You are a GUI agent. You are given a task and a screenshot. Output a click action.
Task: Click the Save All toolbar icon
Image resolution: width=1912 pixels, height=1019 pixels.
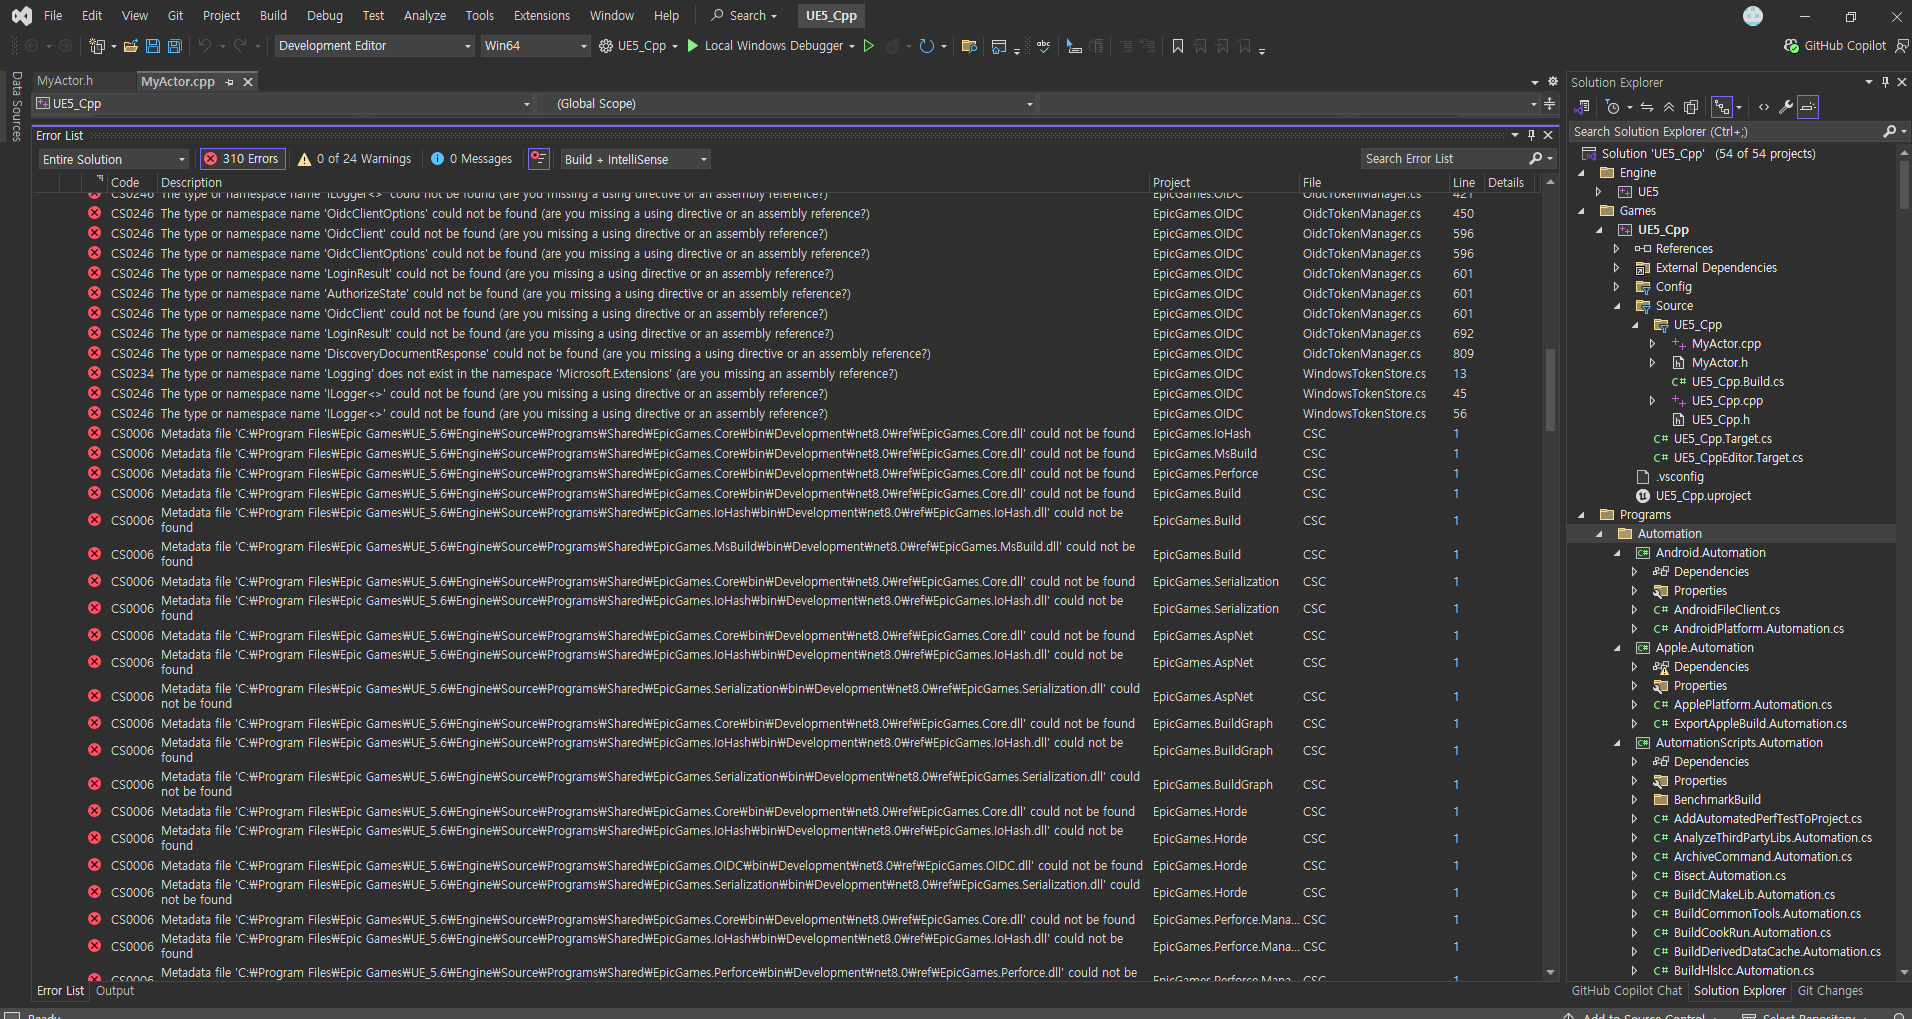[175, 46]
